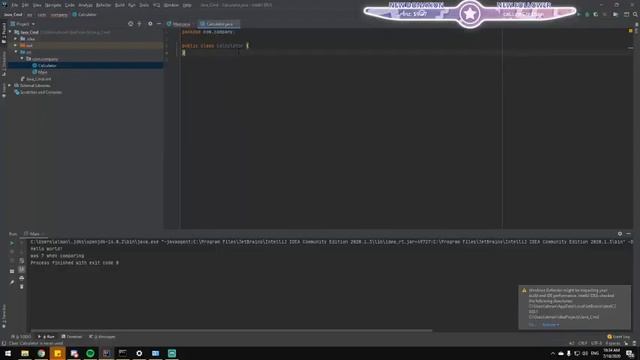The image size is (640, 360).
Task: Hide the Project panel with minimize icon
Action: [x=159, y=24]
